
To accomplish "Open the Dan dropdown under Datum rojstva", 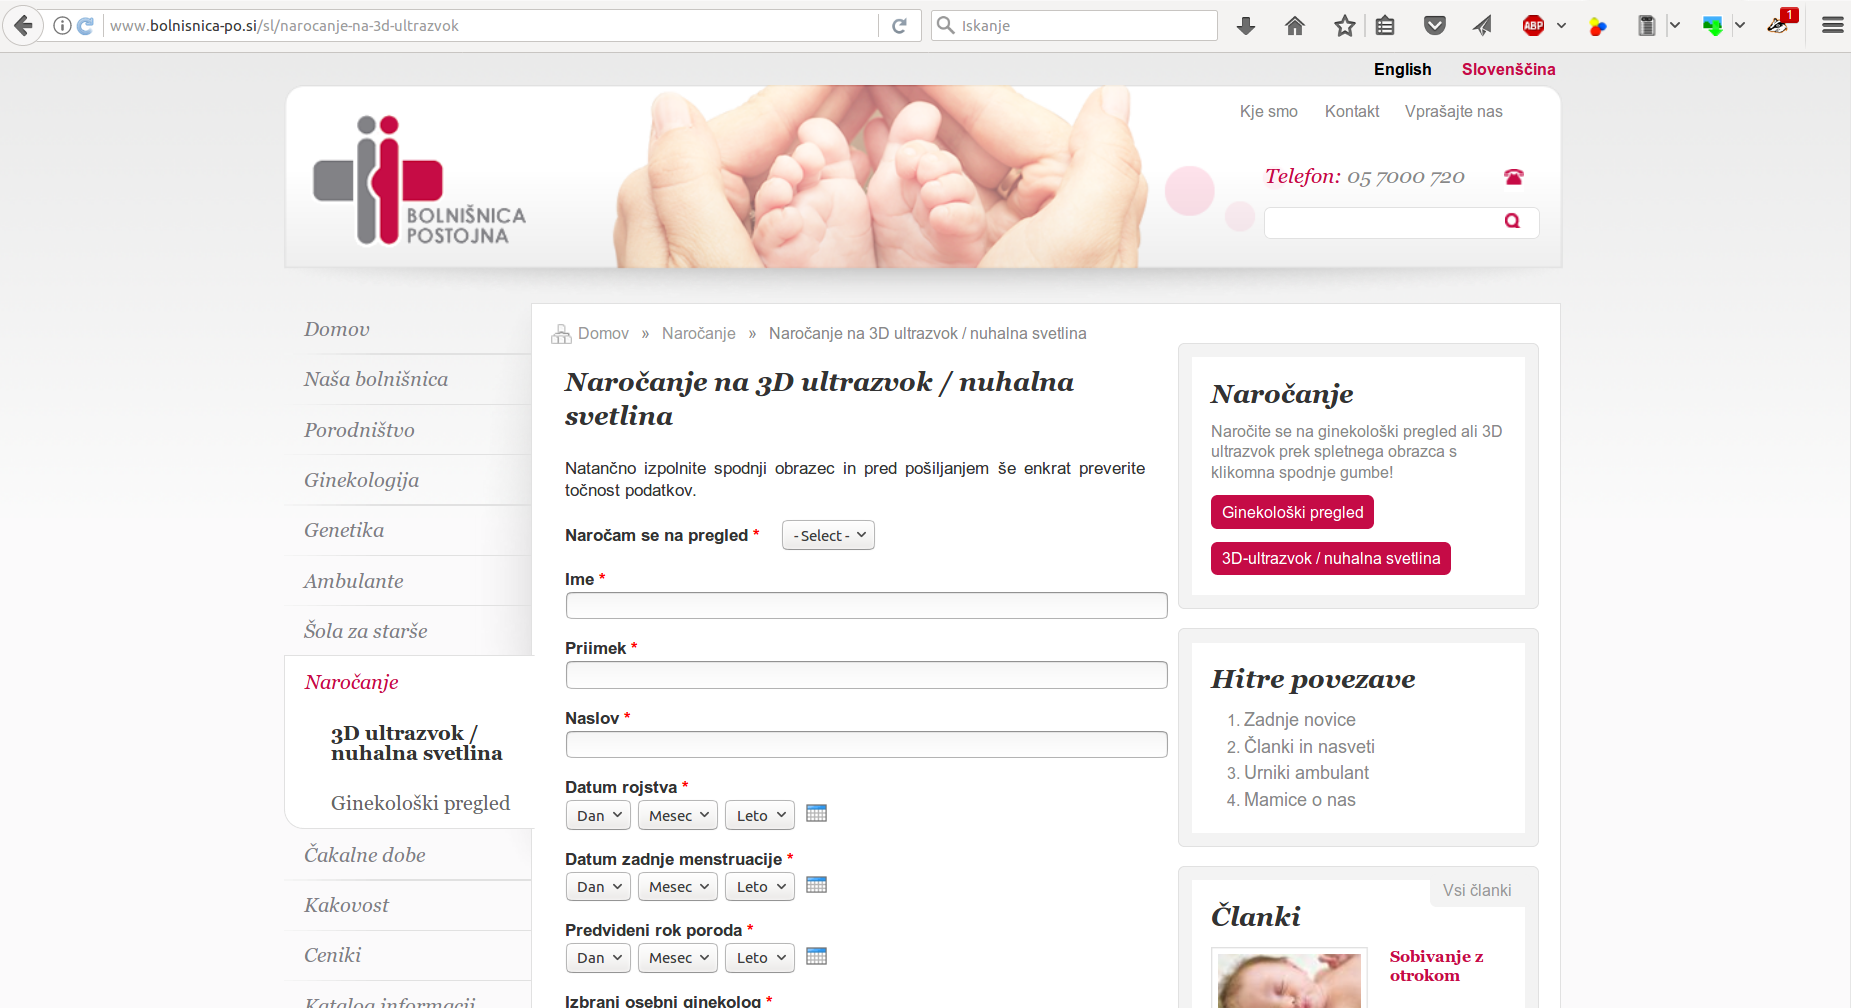I will 598,815.
